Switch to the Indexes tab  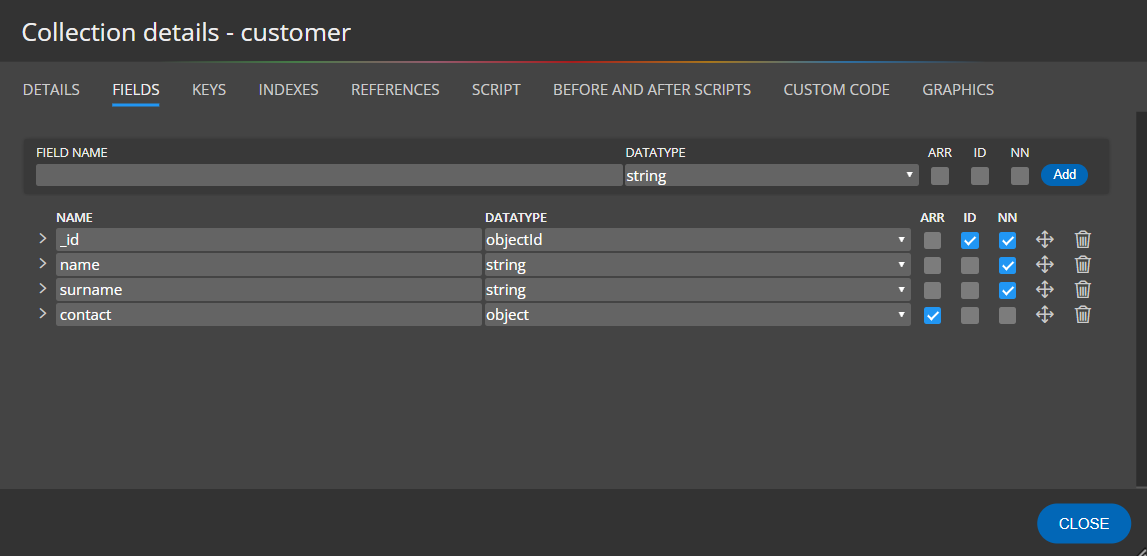click(x=288, y=90)
